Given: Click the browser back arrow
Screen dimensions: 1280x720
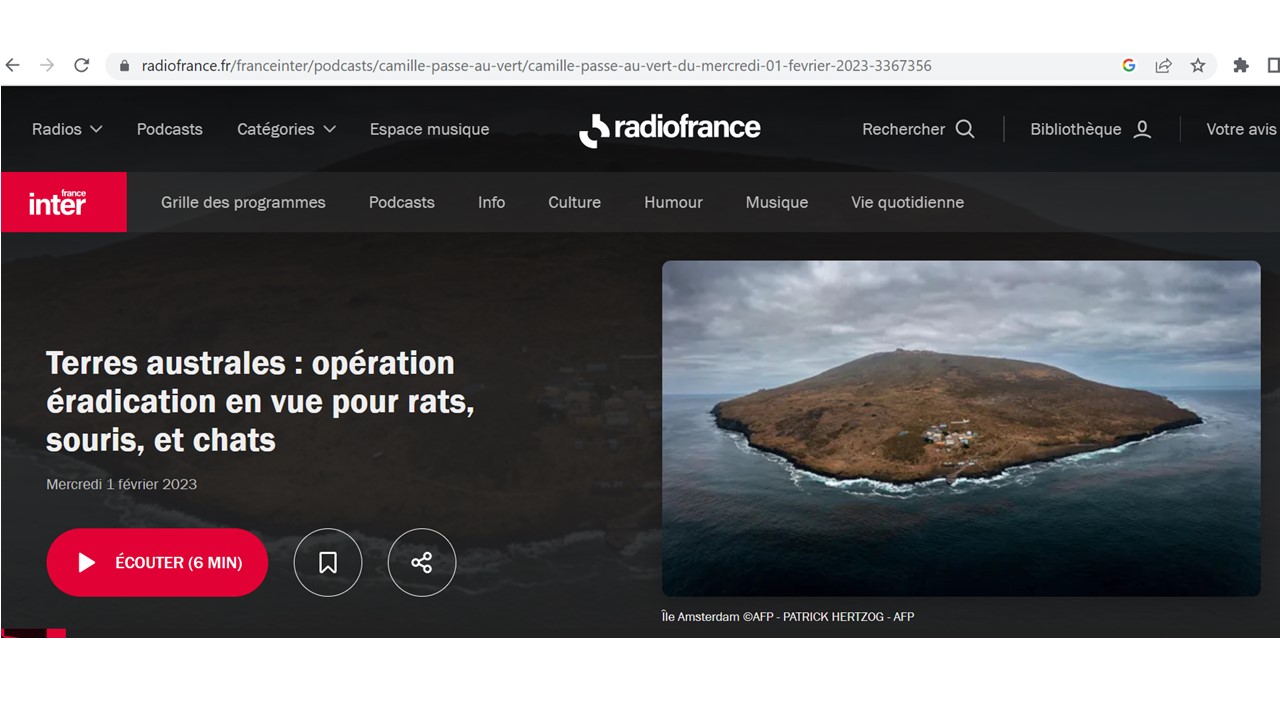Looking at the screenshot, I should pos(13,65).
